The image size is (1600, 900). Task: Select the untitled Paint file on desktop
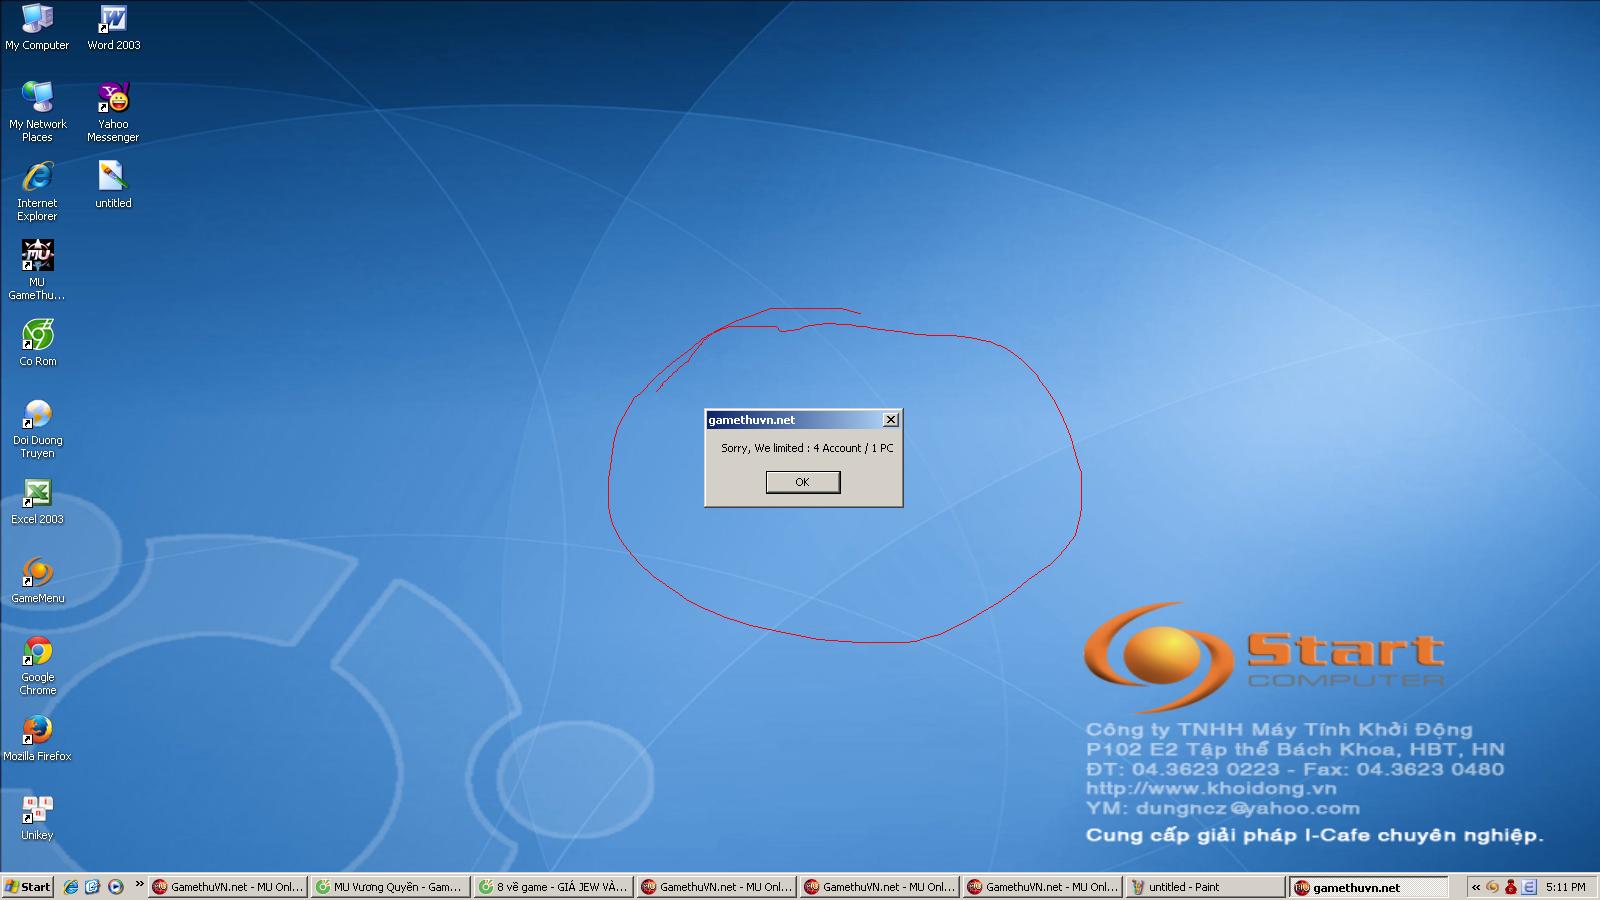coord(113,178)
